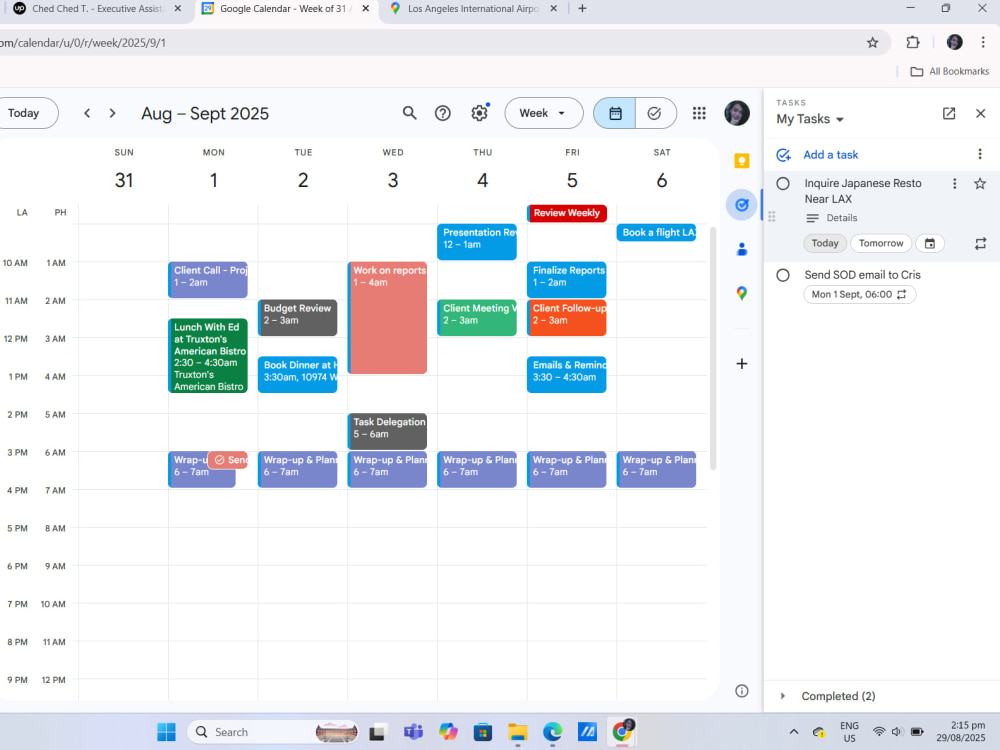Open Budget Review event Tuesday

point(298,318)
